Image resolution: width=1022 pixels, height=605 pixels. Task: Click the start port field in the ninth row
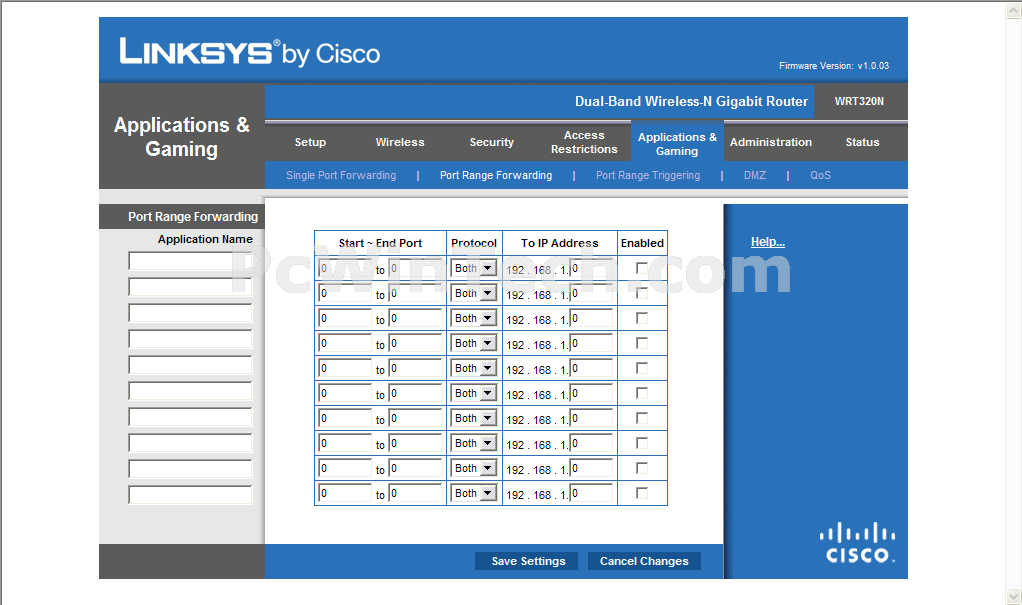point(345,468)
